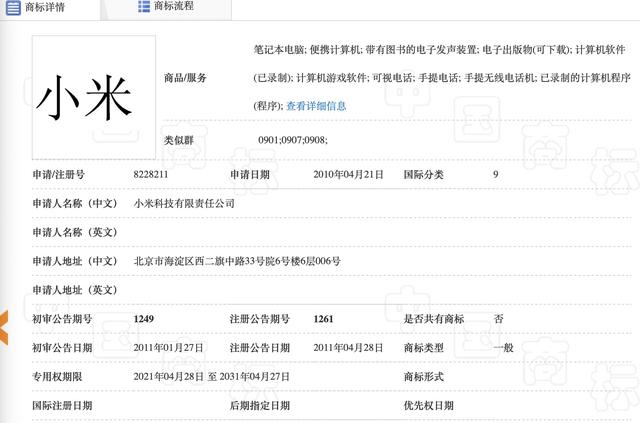This screenshot has width=640, height=423.
Task: Click the exclusive rights period end date 2031年04月27日
Action: (254, 376)
